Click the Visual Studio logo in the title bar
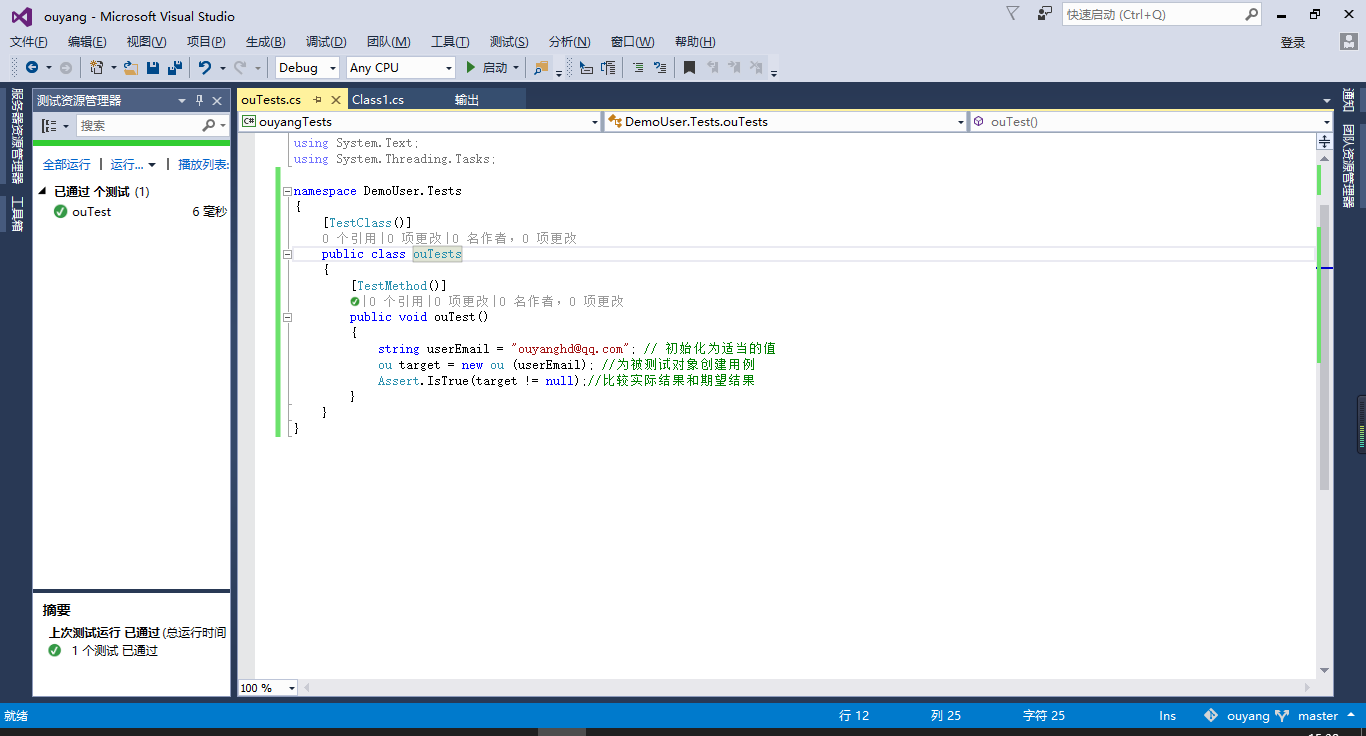The image size is (1366, 736). click(21, 16)
